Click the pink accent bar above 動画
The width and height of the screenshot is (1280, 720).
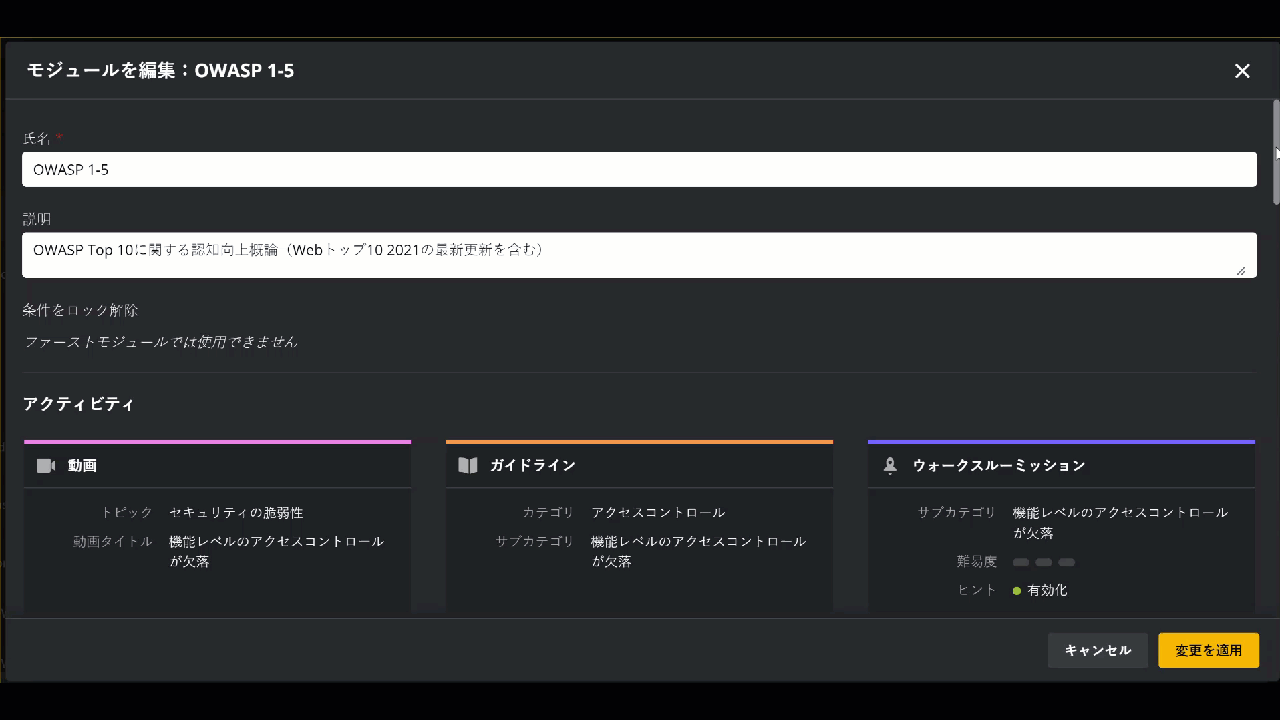point(217,441)
